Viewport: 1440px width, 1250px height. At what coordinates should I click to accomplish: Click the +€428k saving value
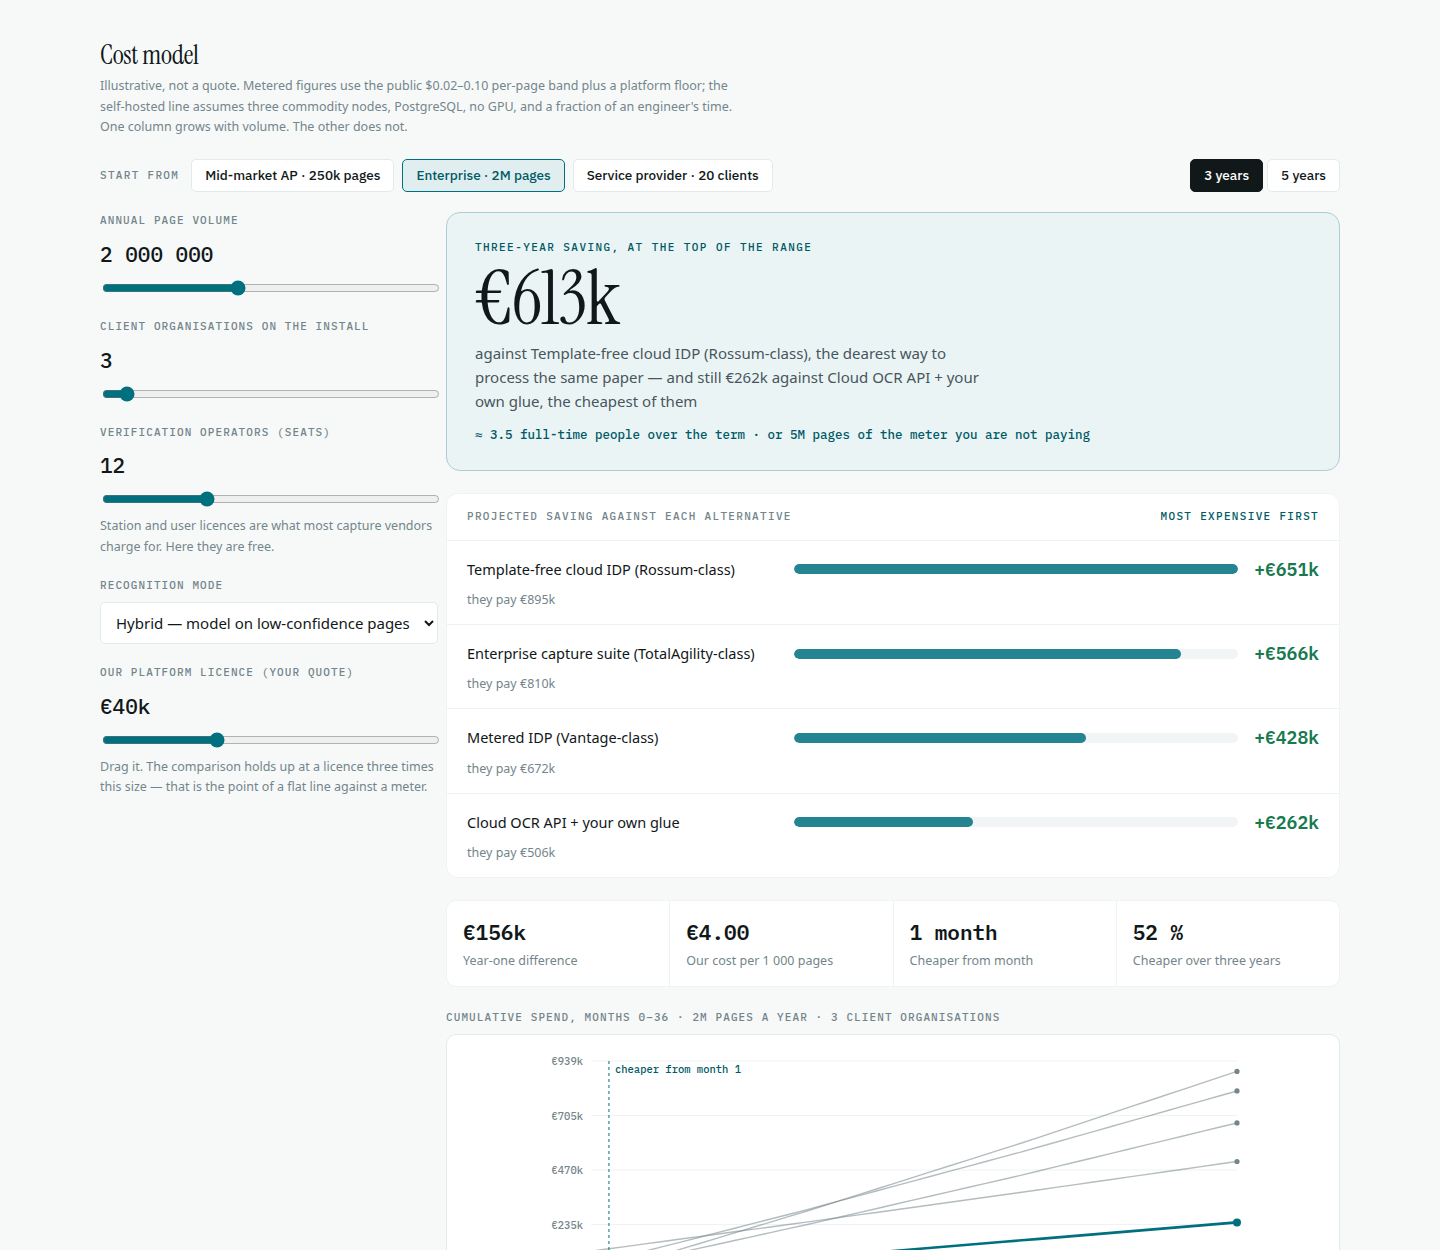coord(1286,738)
